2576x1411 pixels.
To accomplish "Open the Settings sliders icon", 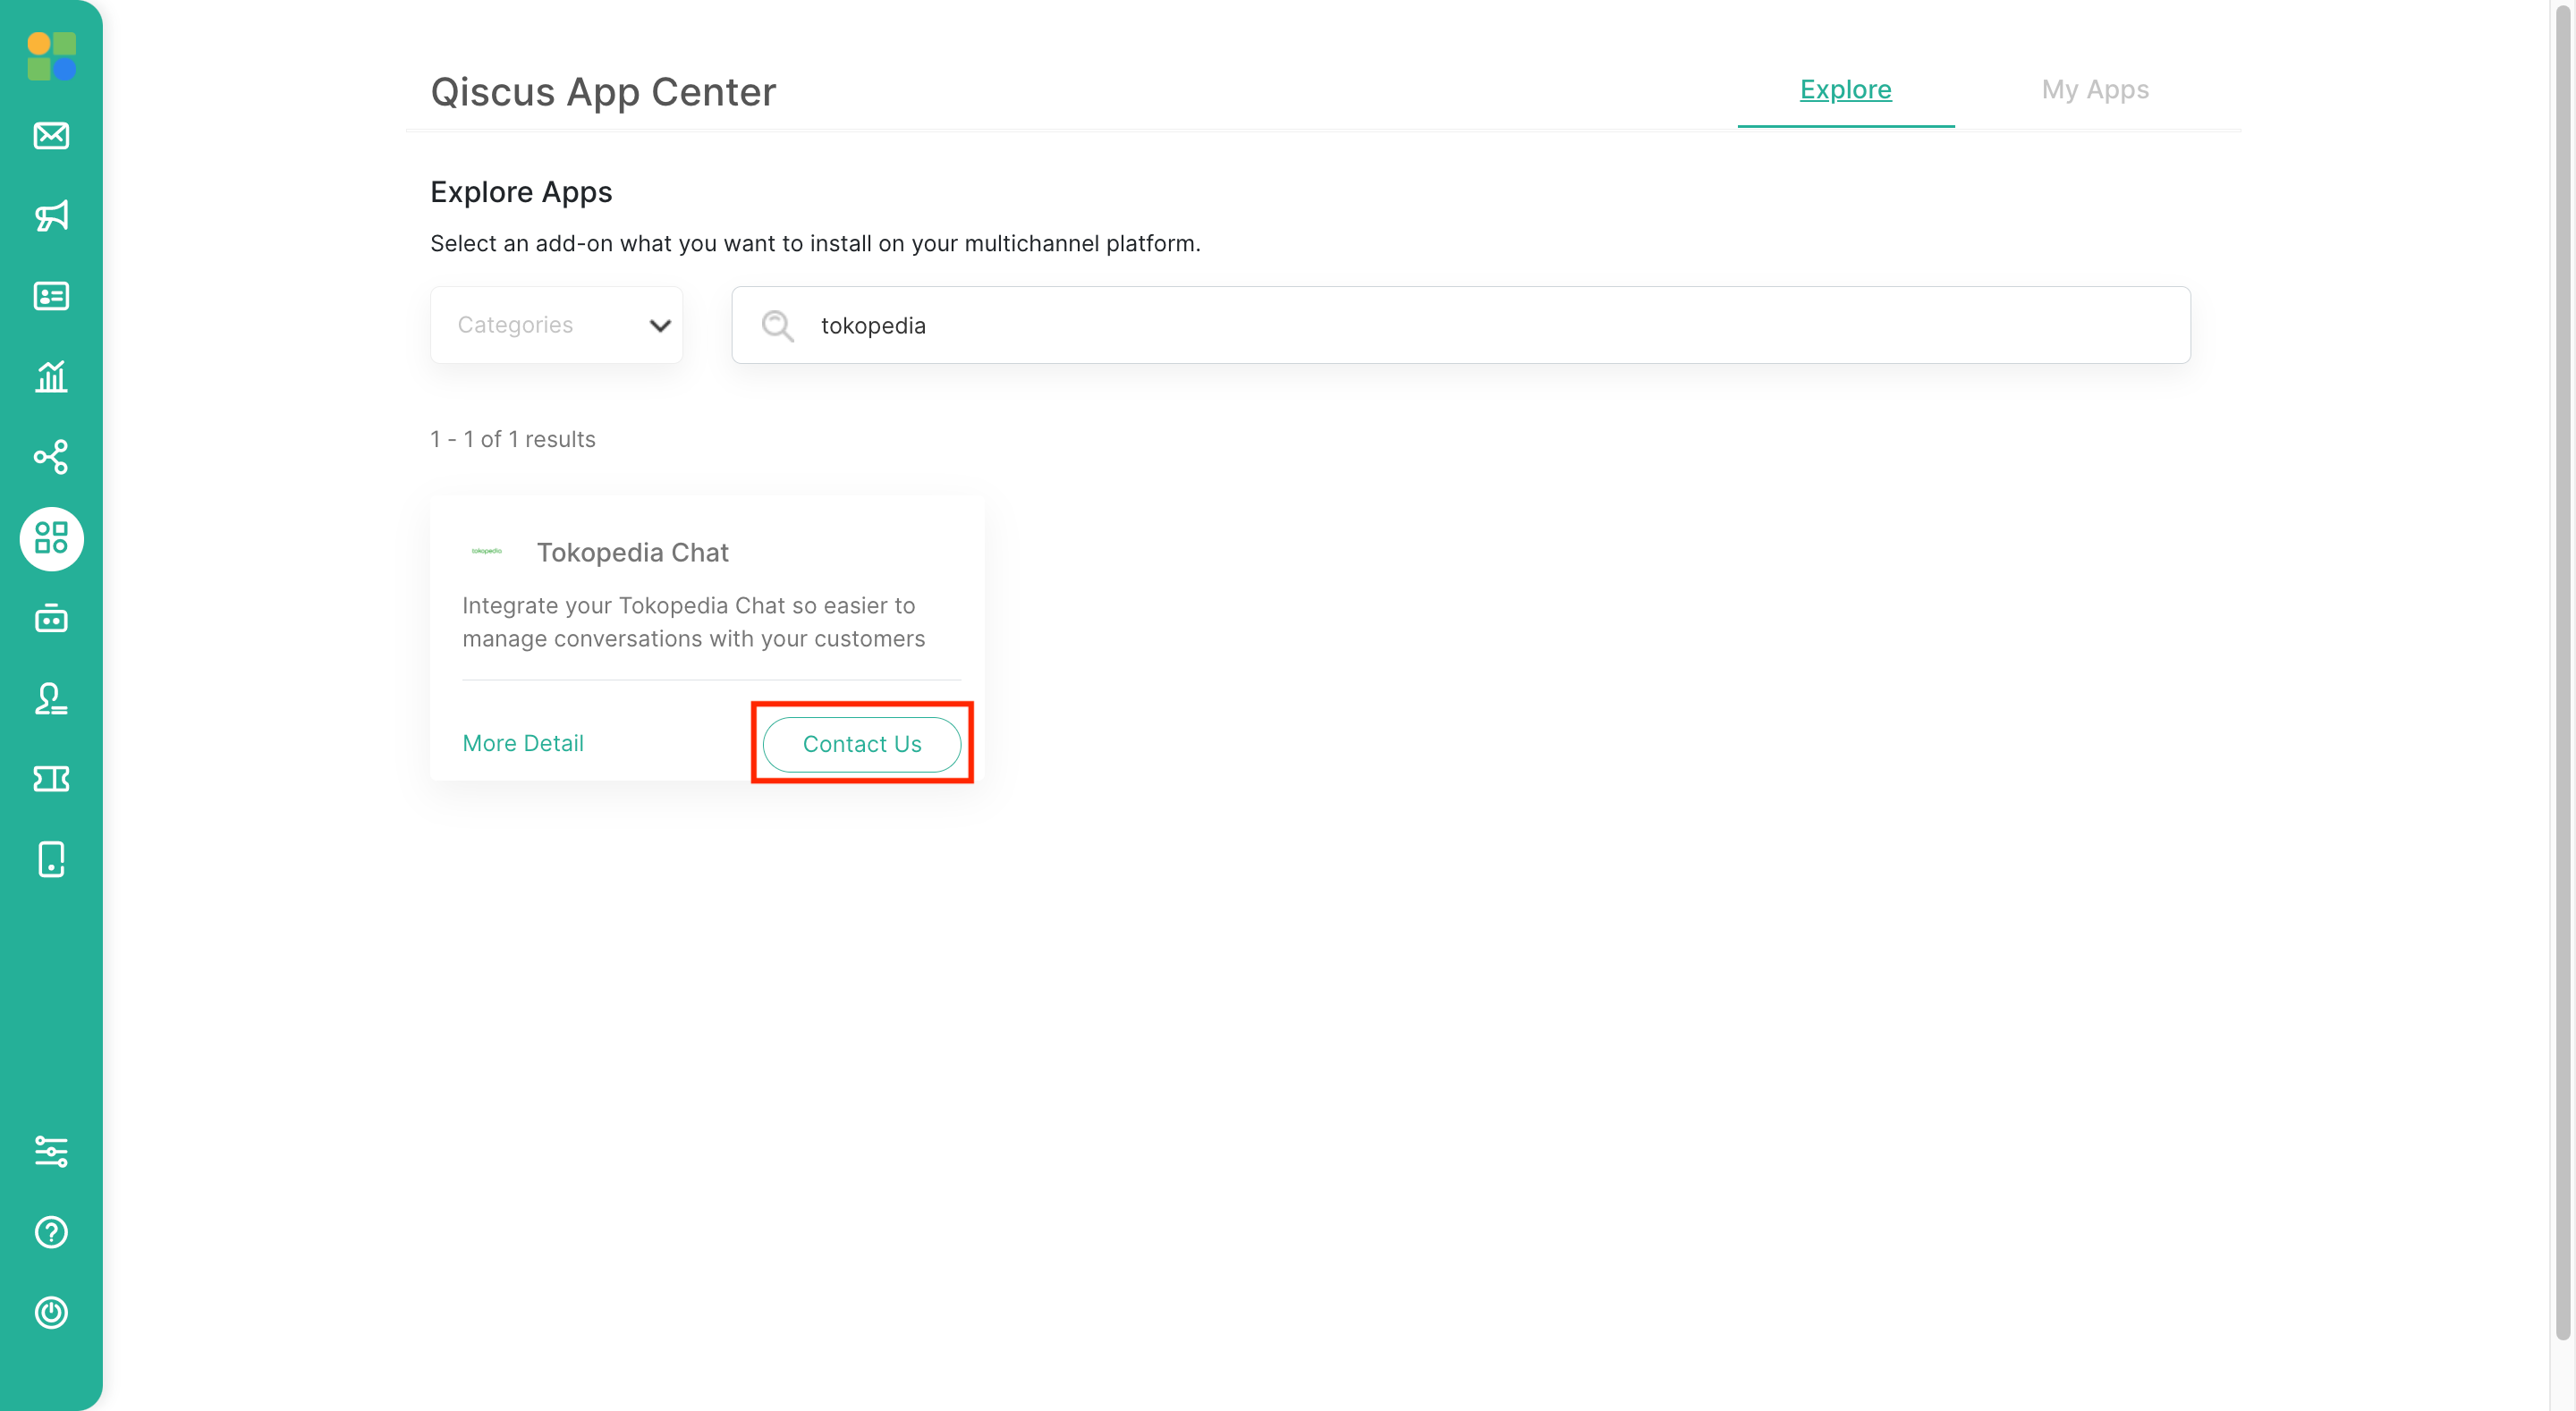I will (51, 1152).
